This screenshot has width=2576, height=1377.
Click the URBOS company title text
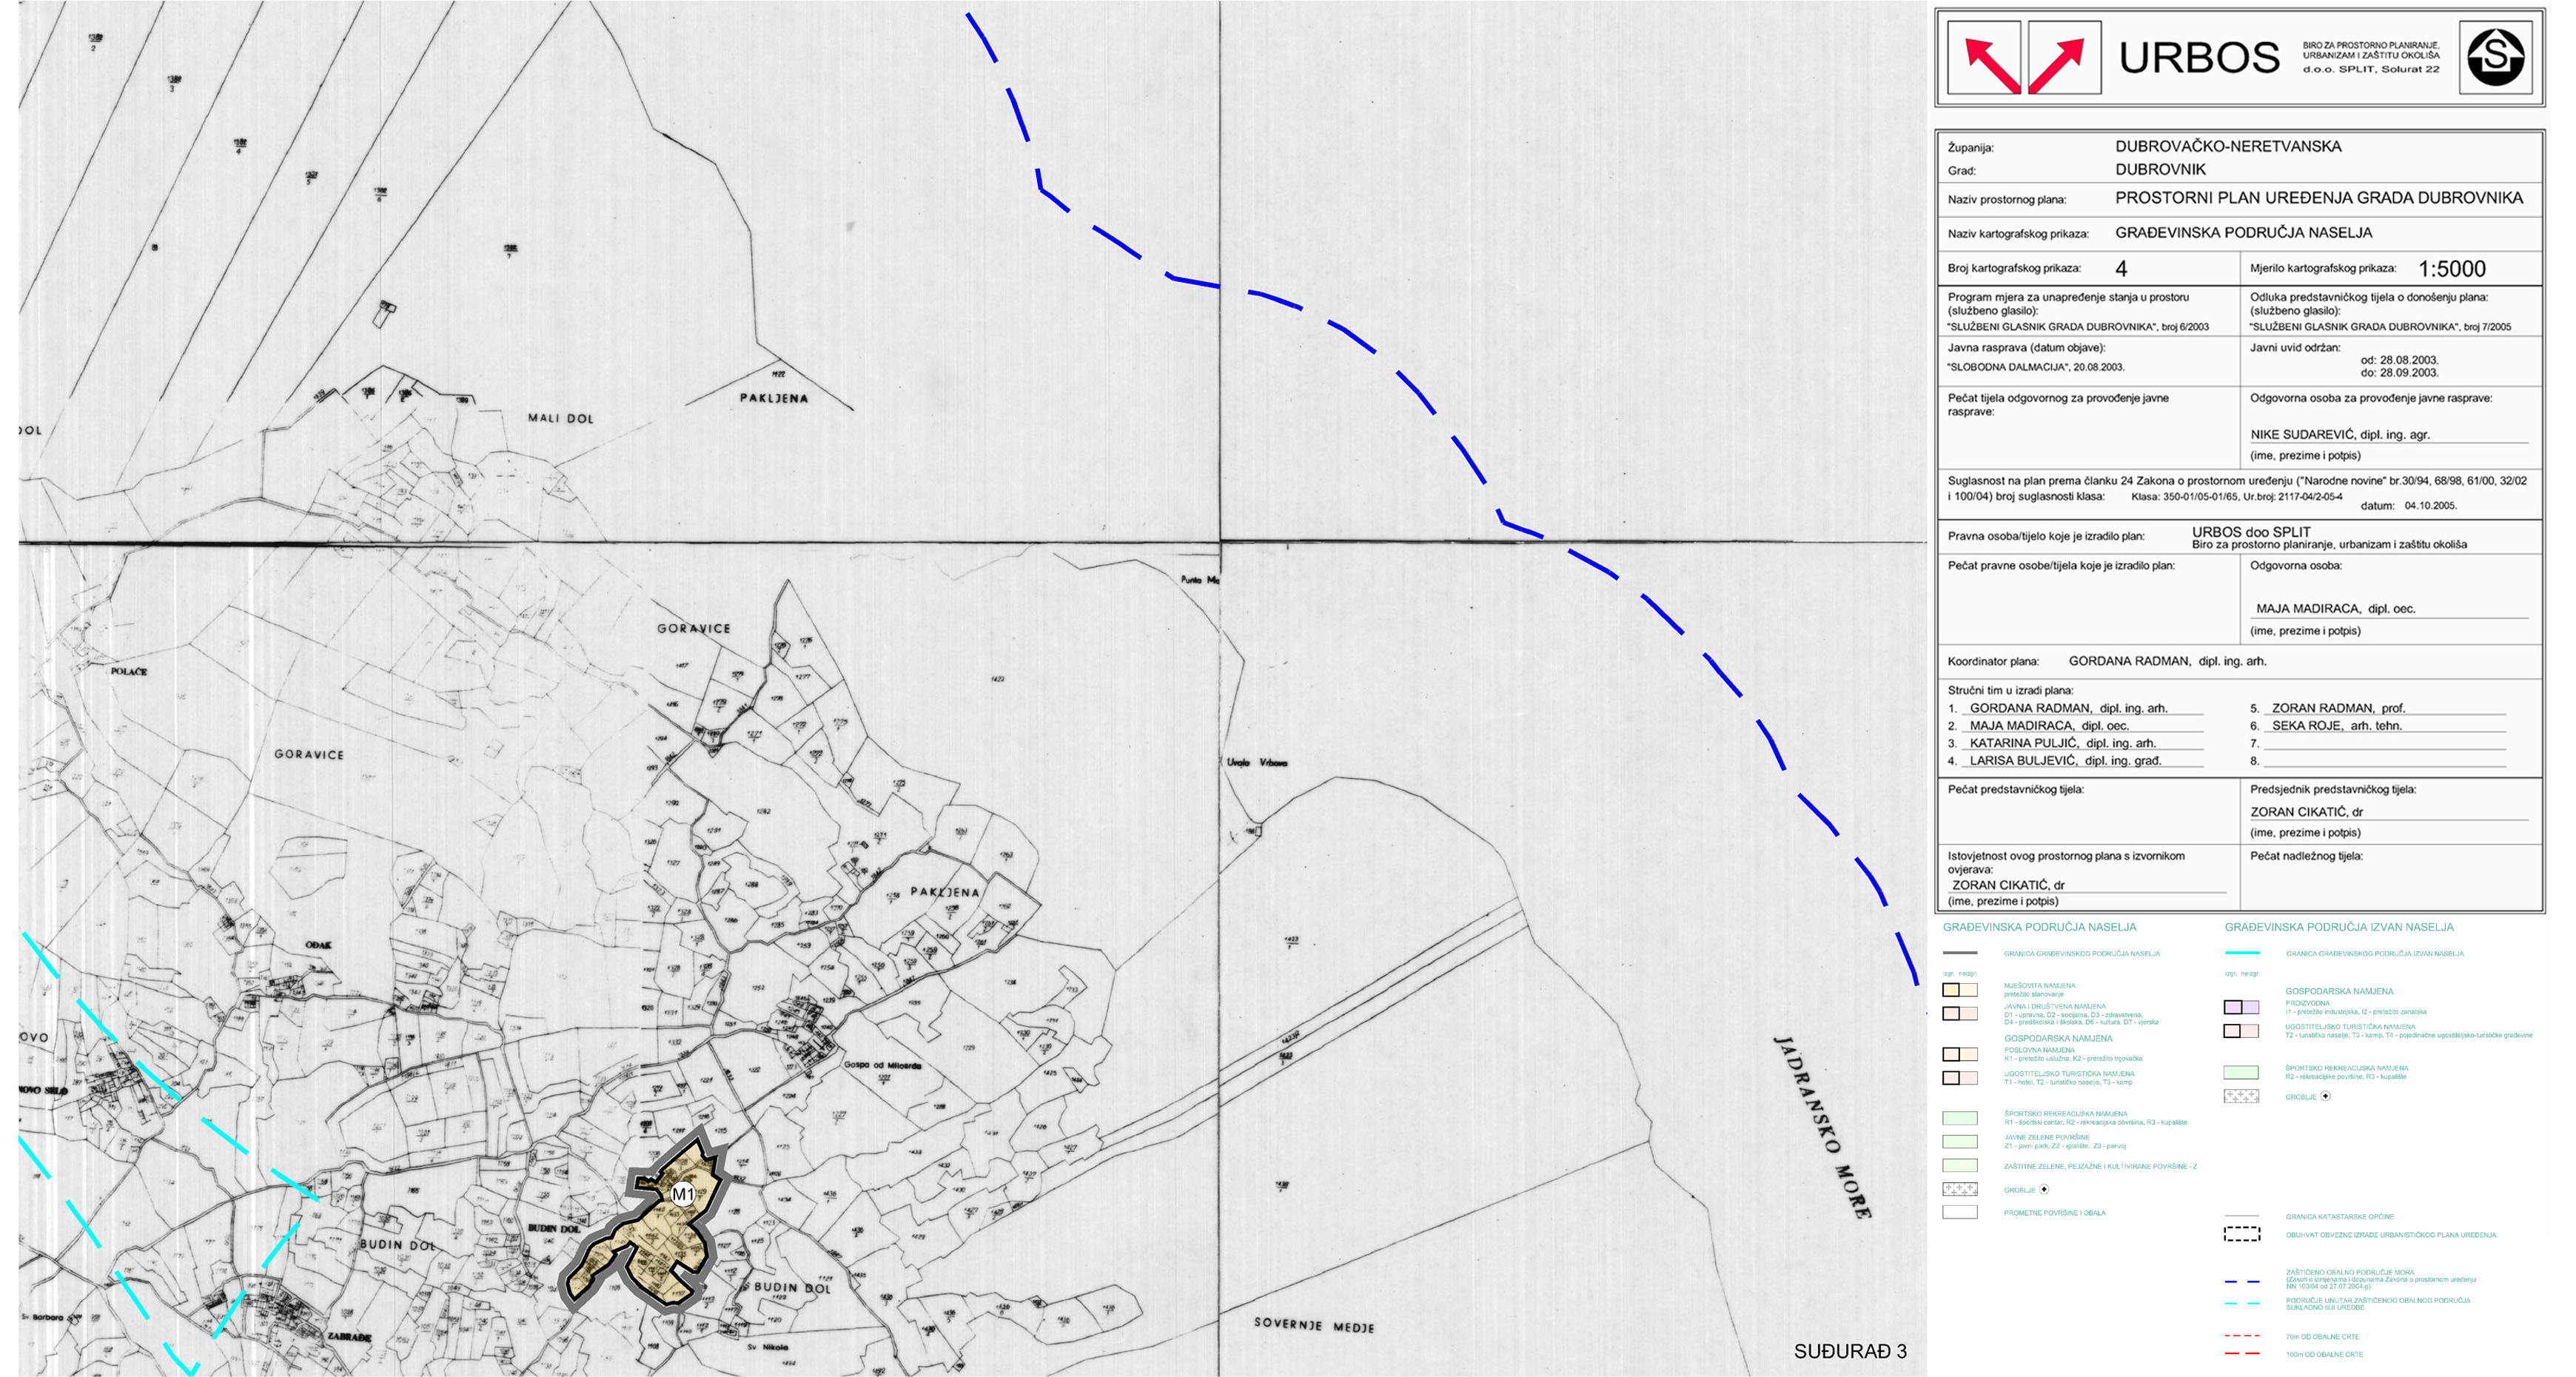click(x=2199, y=58)
